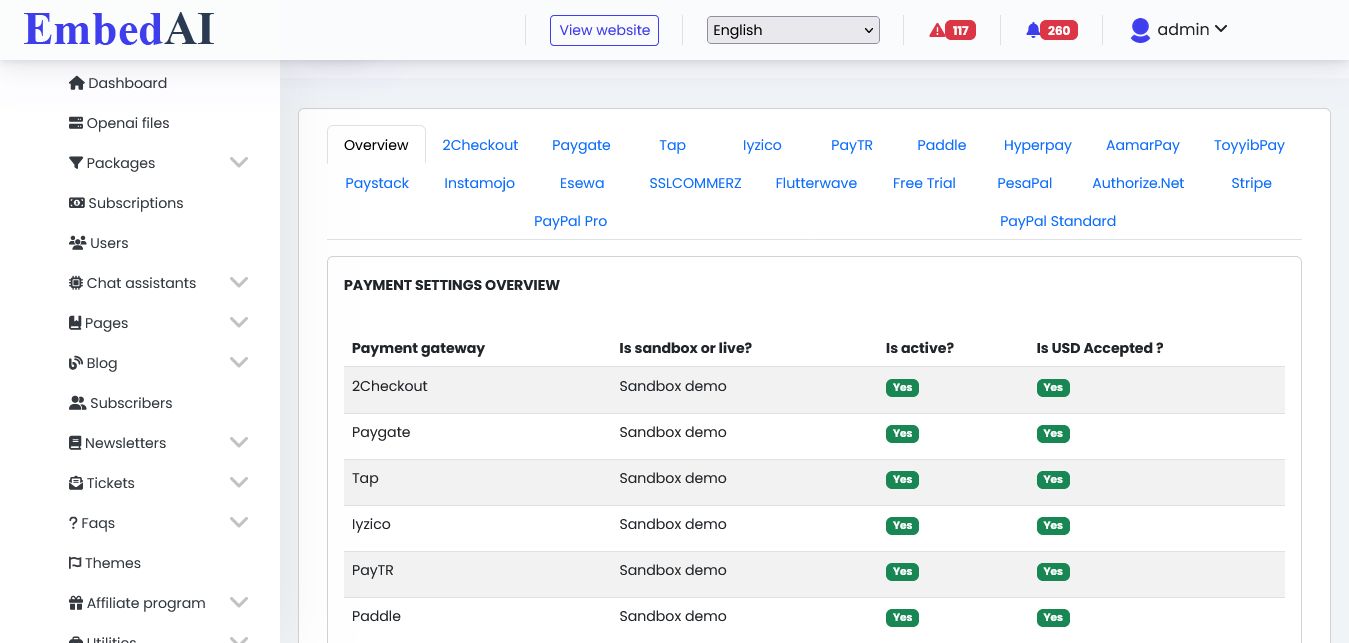Click the Pages book icon
The width and height of the screenshot is (1349, 643).
[75, 323]
